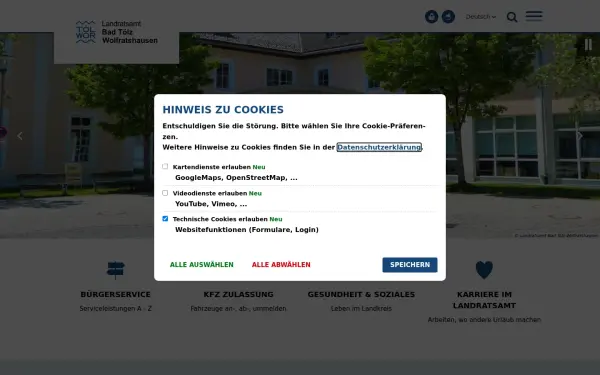600x375 pixels.
Task: Click the second round blue header icon
Action: 448,17
